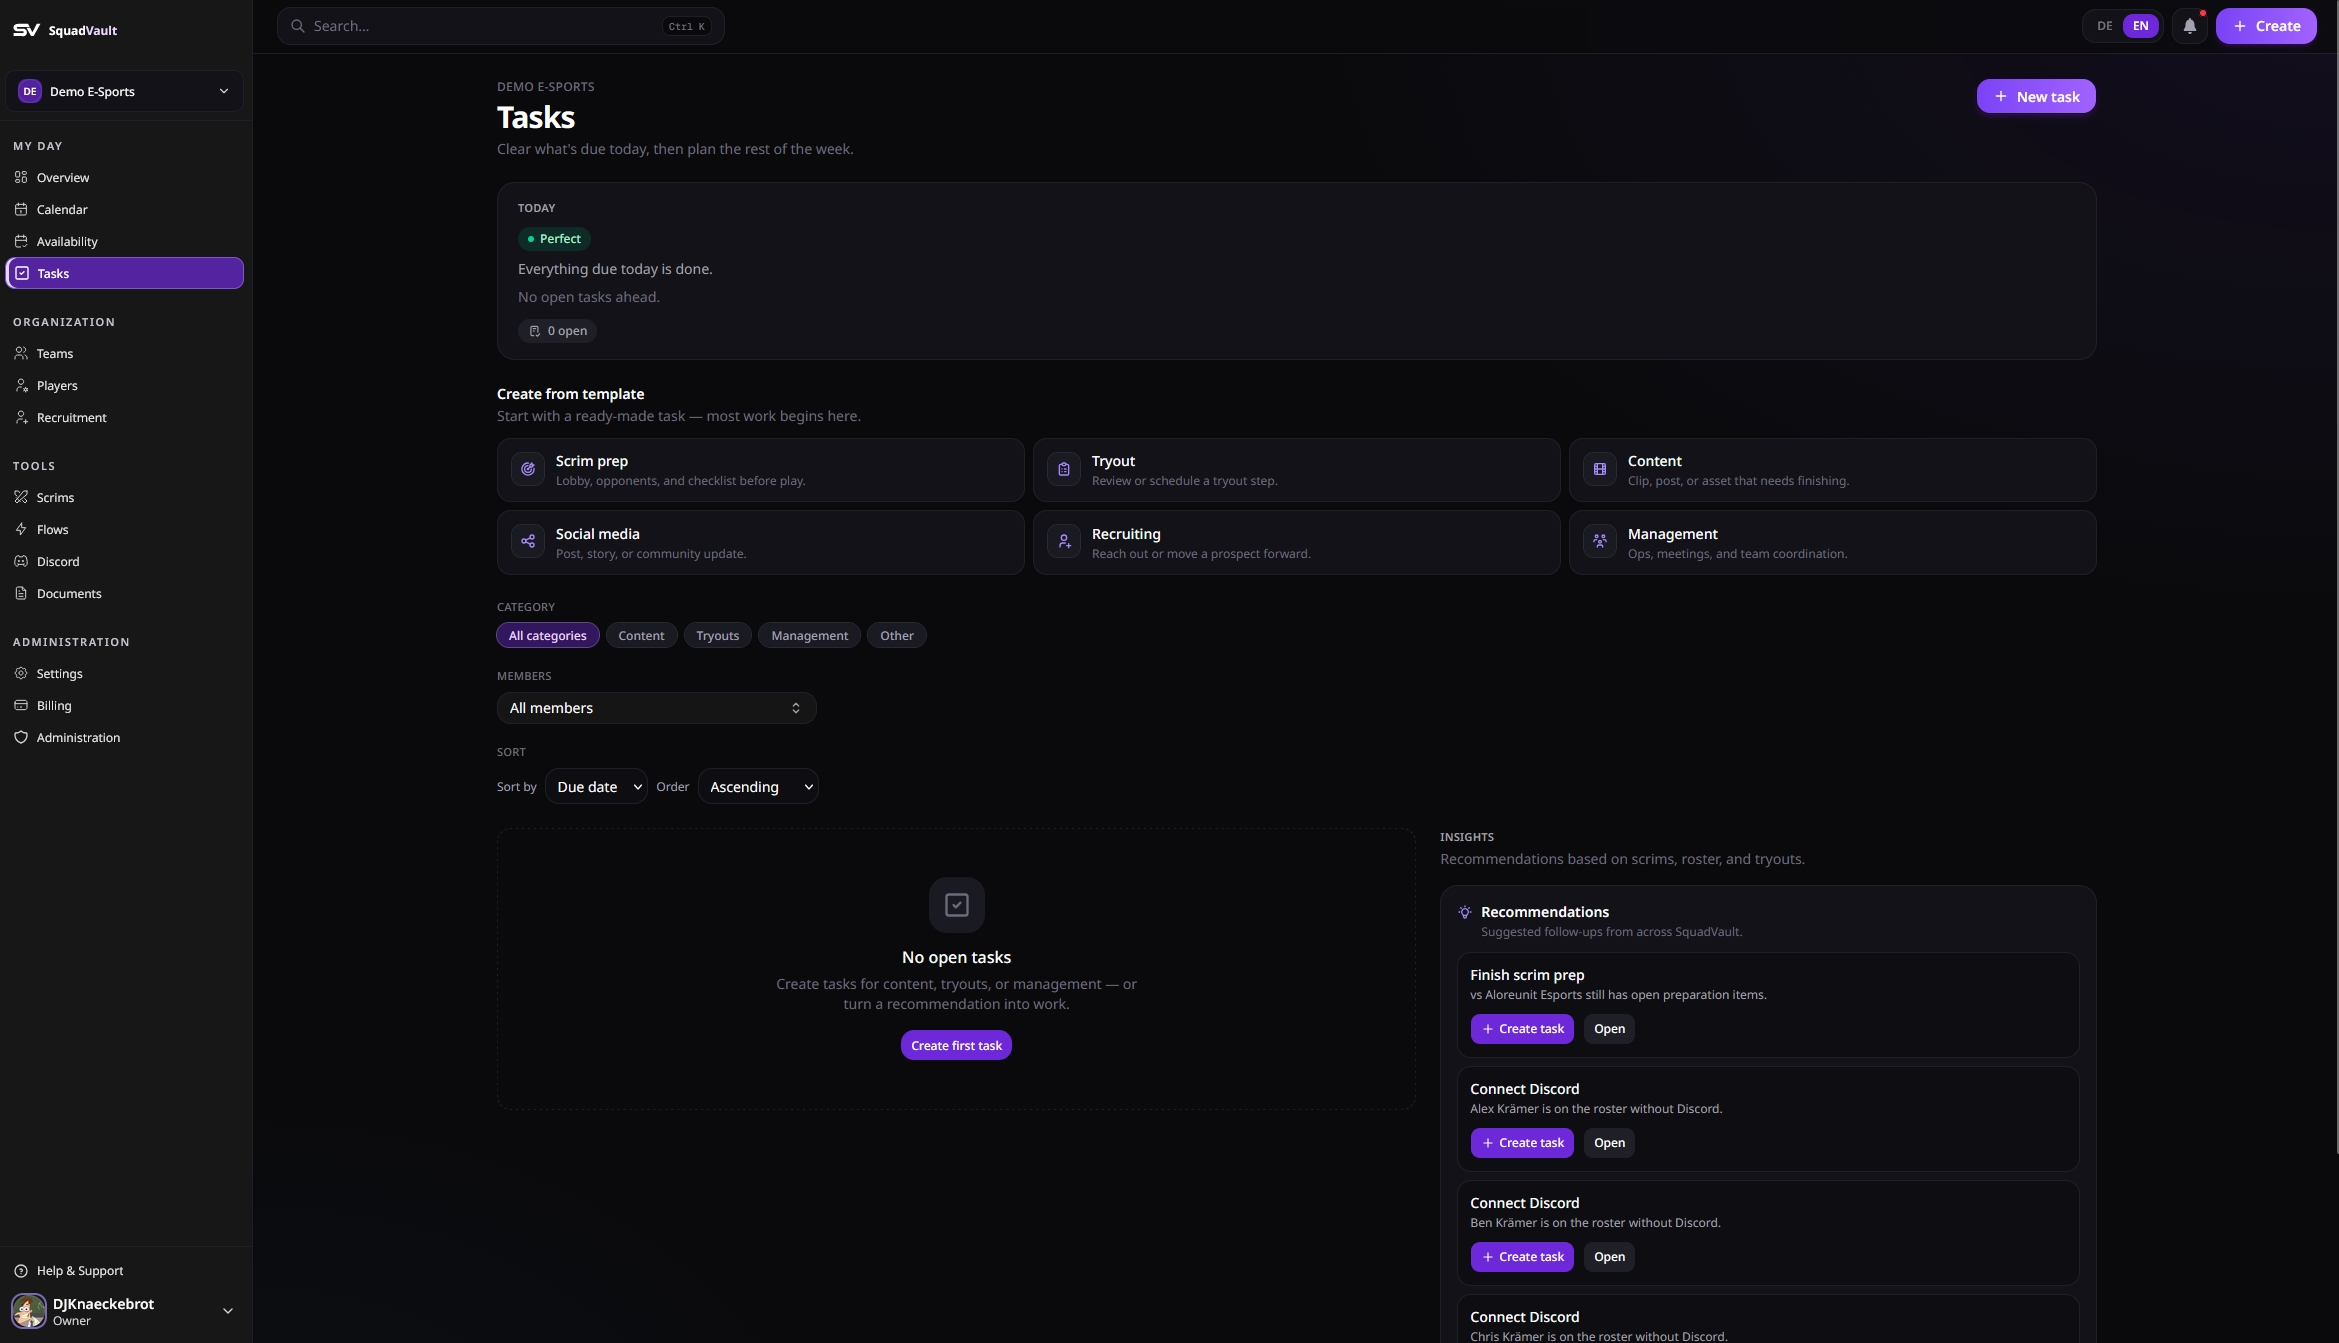Click the Create first task button
This screenshot has width=2339, height=1343.
[x=956, y=1045]
